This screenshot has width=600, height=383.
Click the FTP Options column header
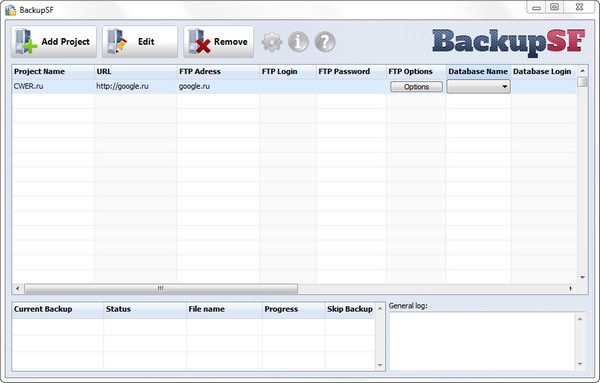(416, 72)
